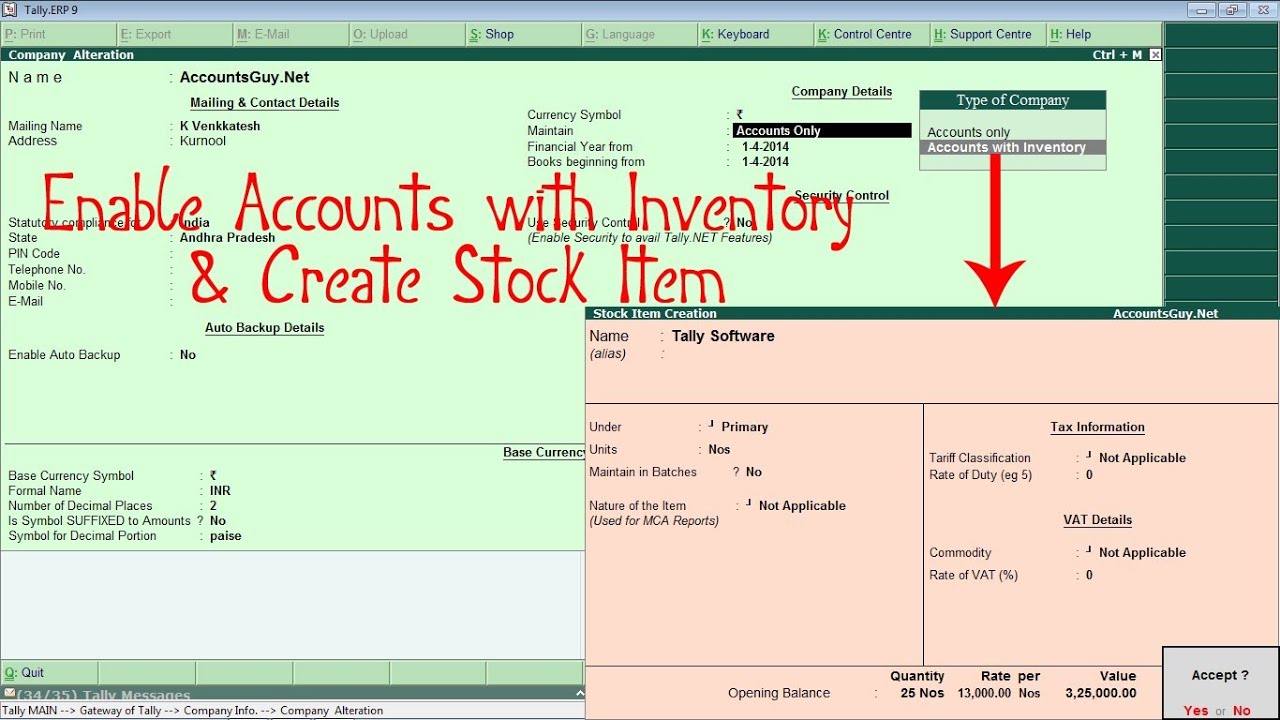
Task: Minimize the Tally.ERP 9 window
Action: [1203, 10]
